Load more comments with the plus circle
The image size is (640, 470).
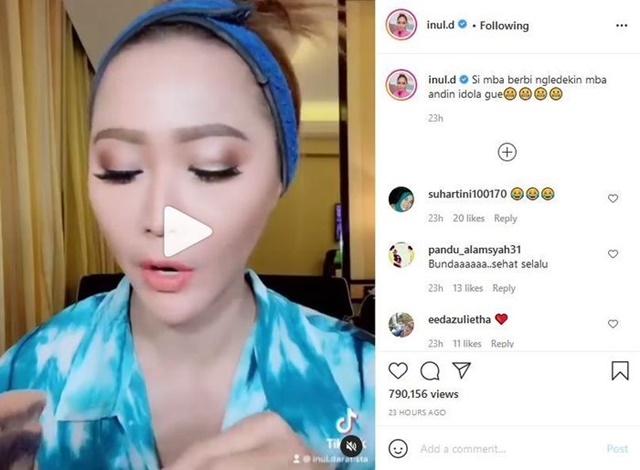coord(507,152)
